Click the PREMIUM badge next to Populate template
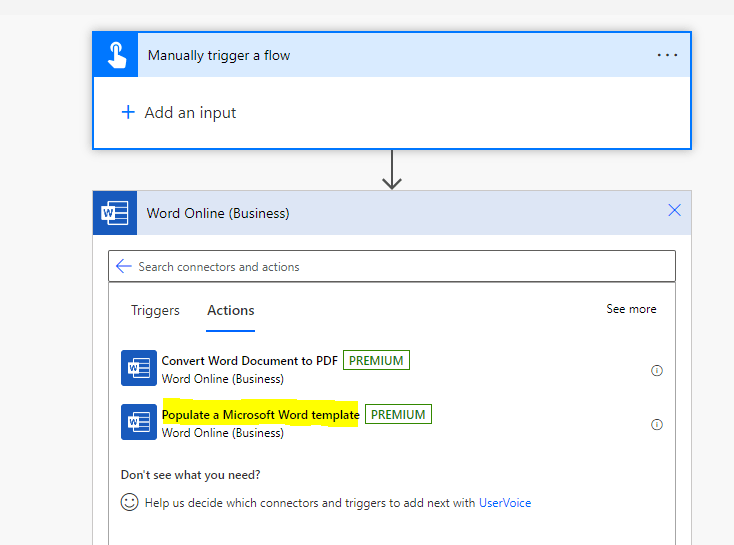The width and height of the screenshot is (734, 545). click(398, 414)
